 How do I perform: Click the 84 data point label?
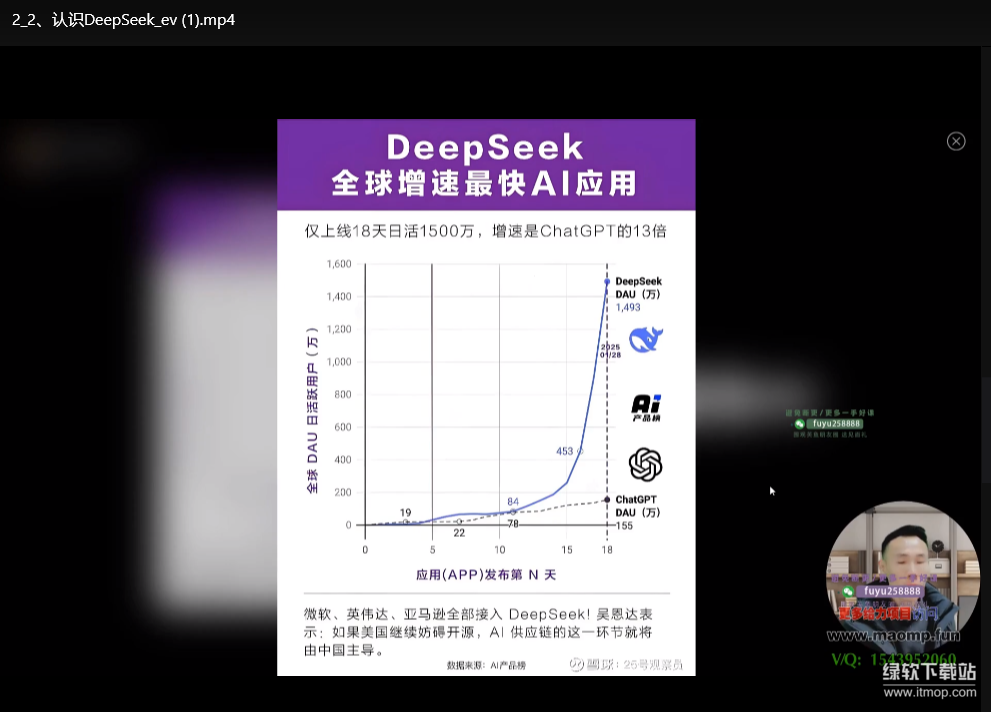tap(513, 502)
